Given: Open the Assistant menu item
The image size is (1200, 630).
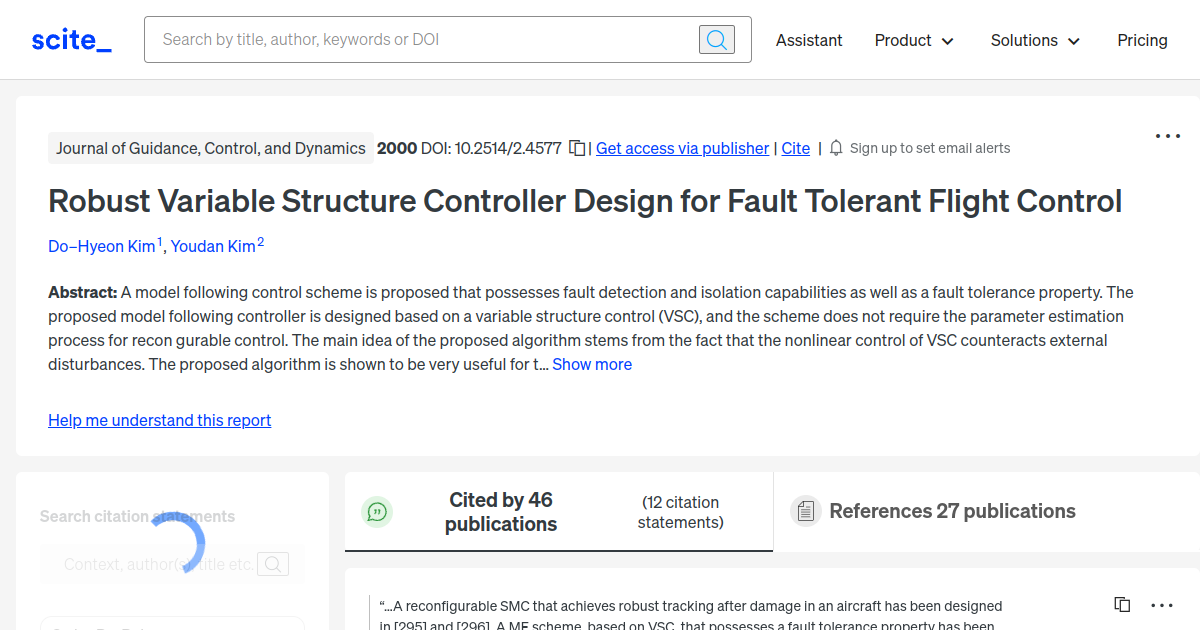Looking at the screenshot, I should [x=809, y=40].
